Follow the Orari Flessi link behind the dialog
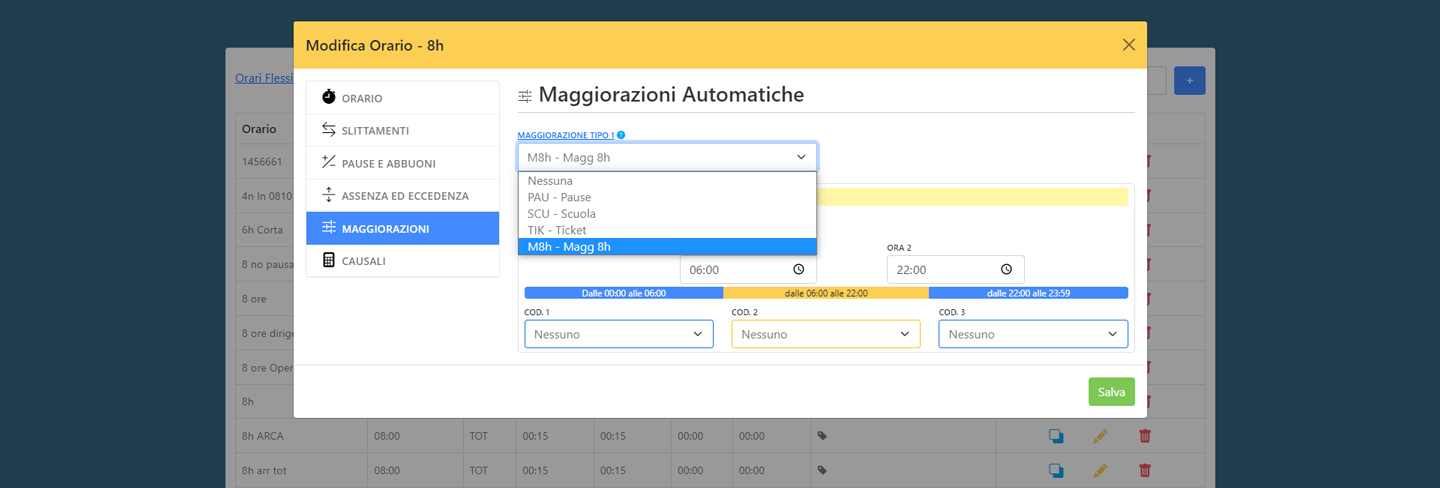The image size is (1440, 488). click(263, 78)
